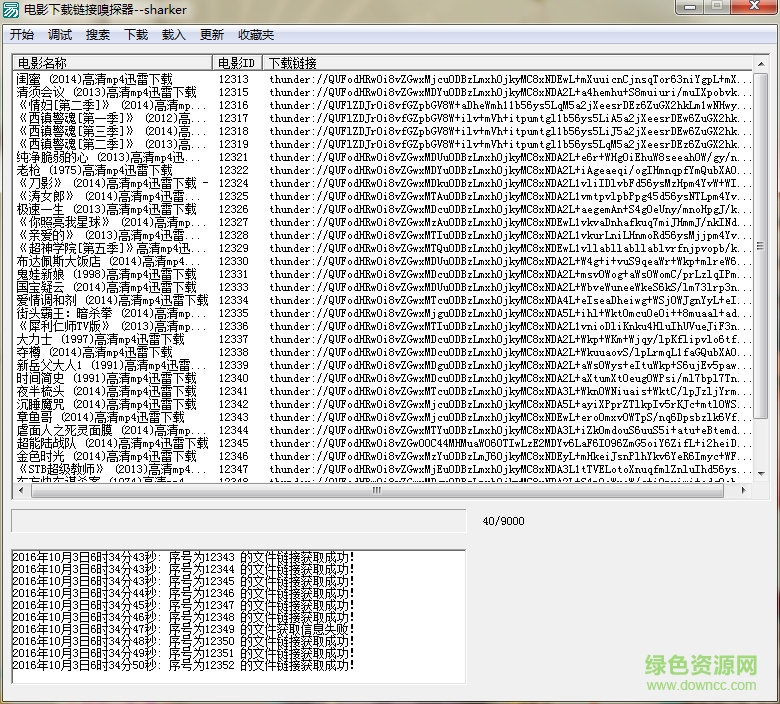Select row 夜半梳头 (2014)
Screen dimensions: 780x704
tap(383, 391)
